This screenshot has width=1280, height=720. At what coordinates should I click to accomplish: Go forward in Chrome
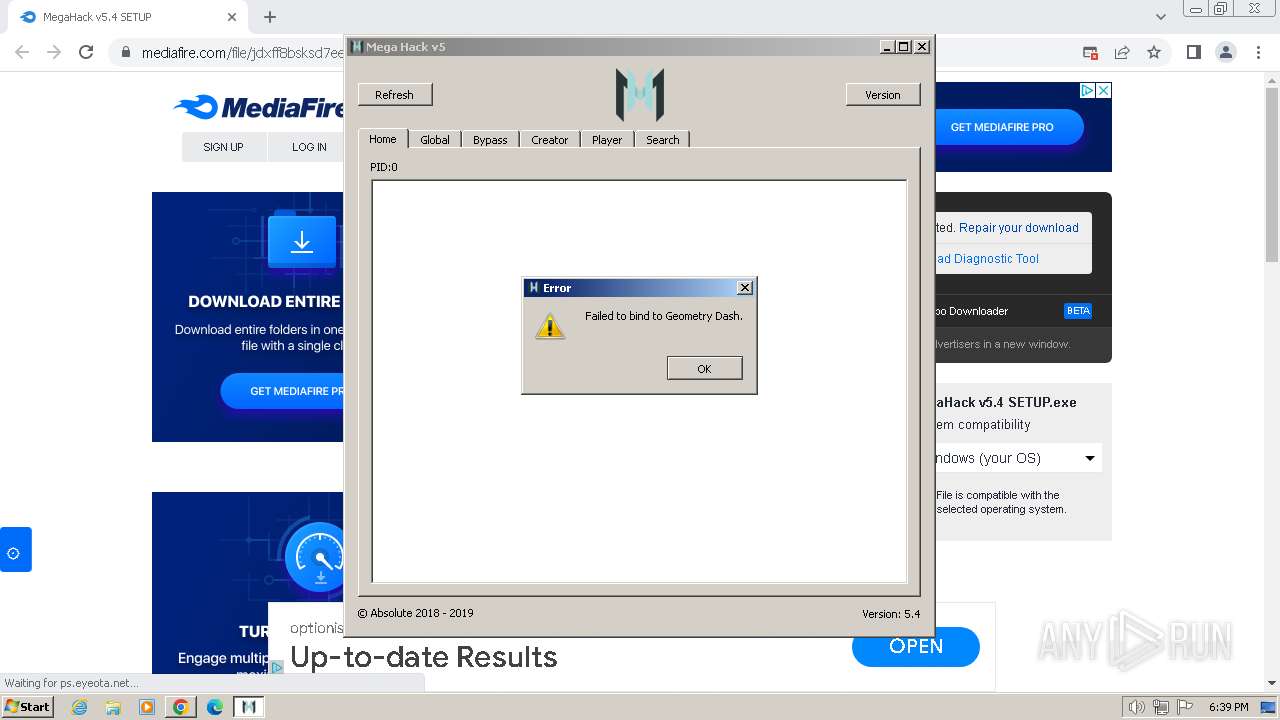[54, 52]
